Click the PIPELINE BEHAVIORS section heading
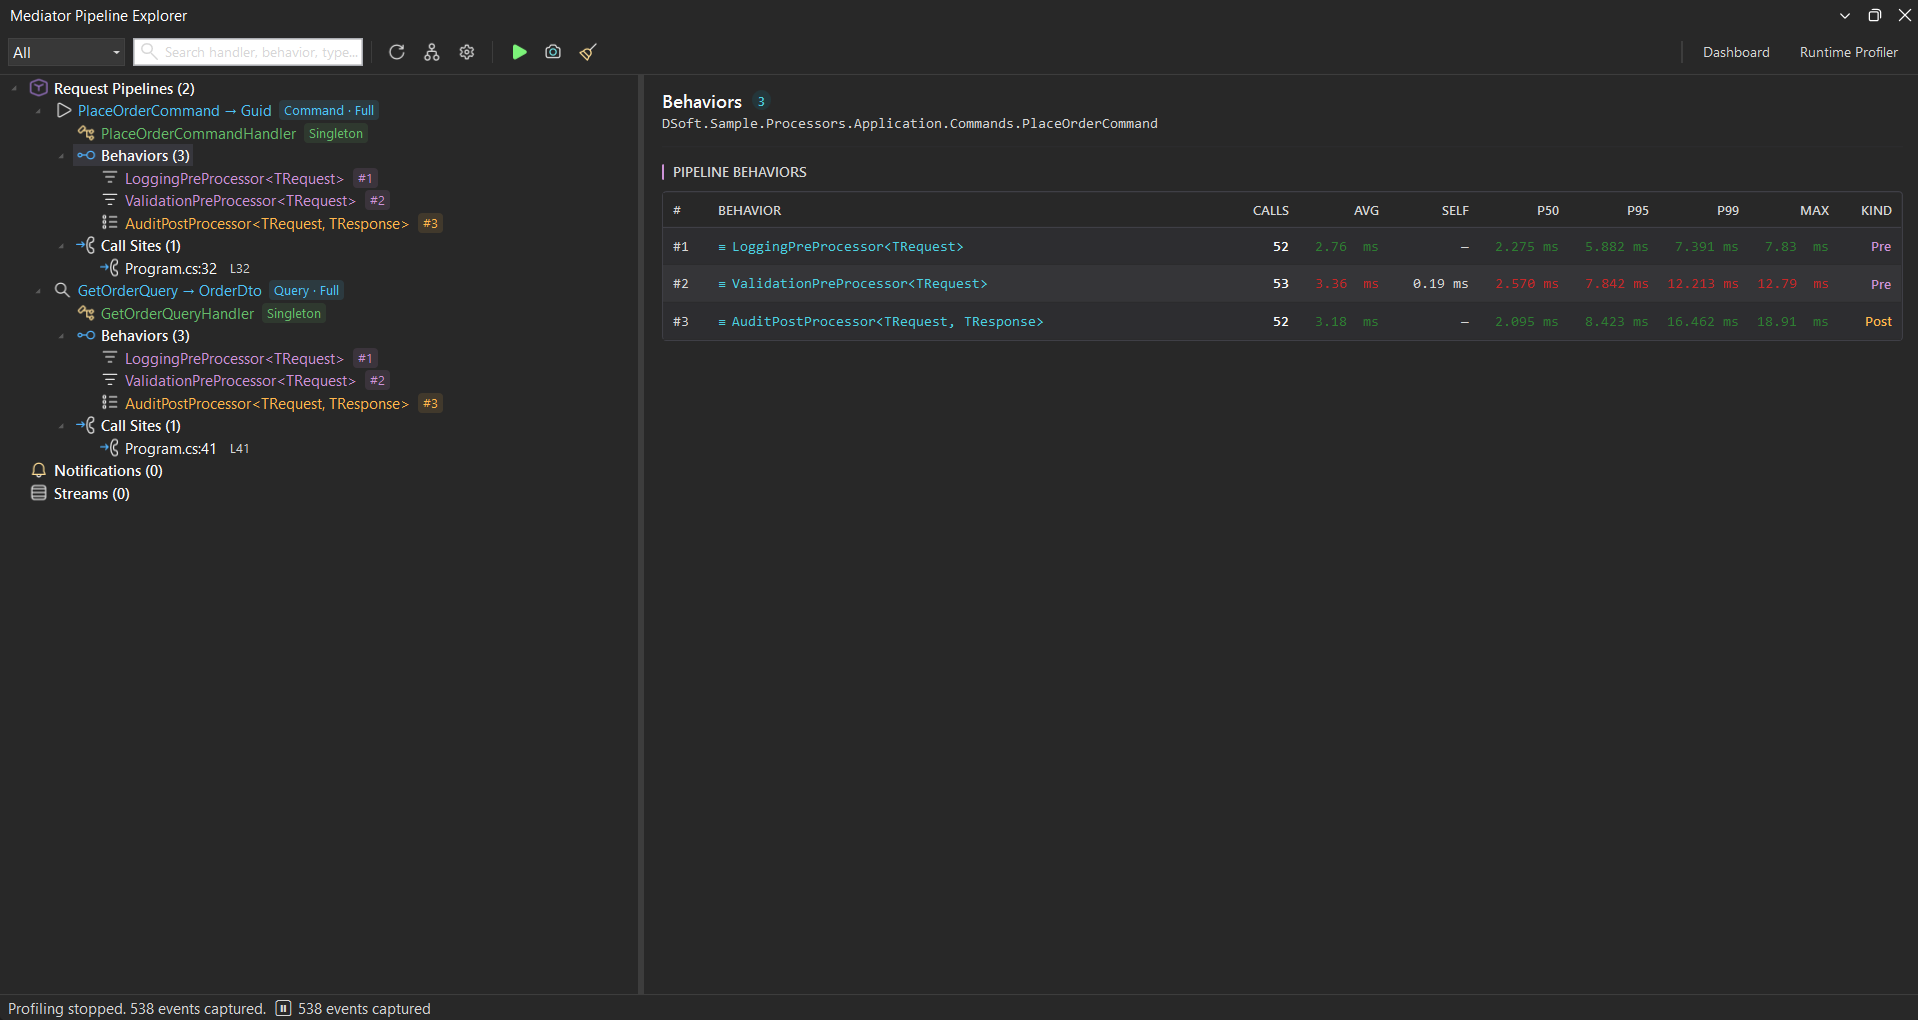Viewport: 1918px width, 1020px height. point(739,172)
